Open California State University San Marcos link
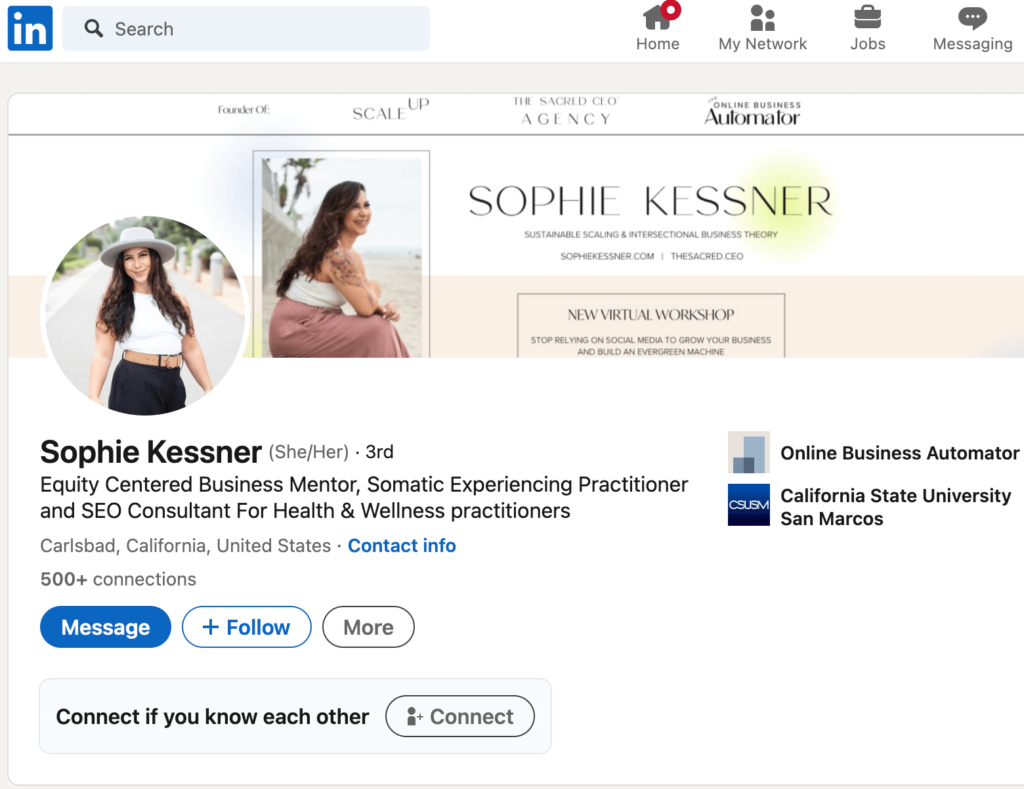 click(x=895, y=507)
